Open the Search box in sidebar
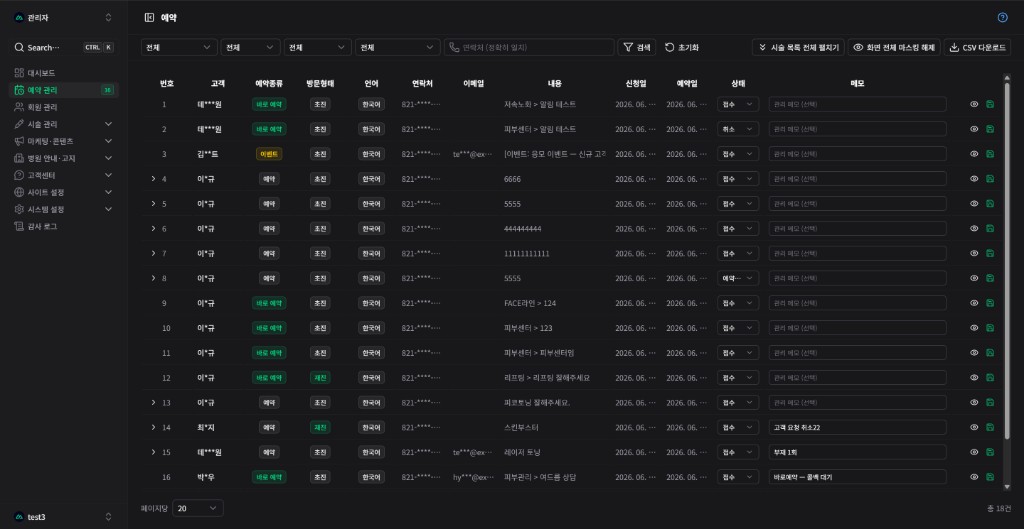Screen dimensions: 1024x529 pos(63,48)
